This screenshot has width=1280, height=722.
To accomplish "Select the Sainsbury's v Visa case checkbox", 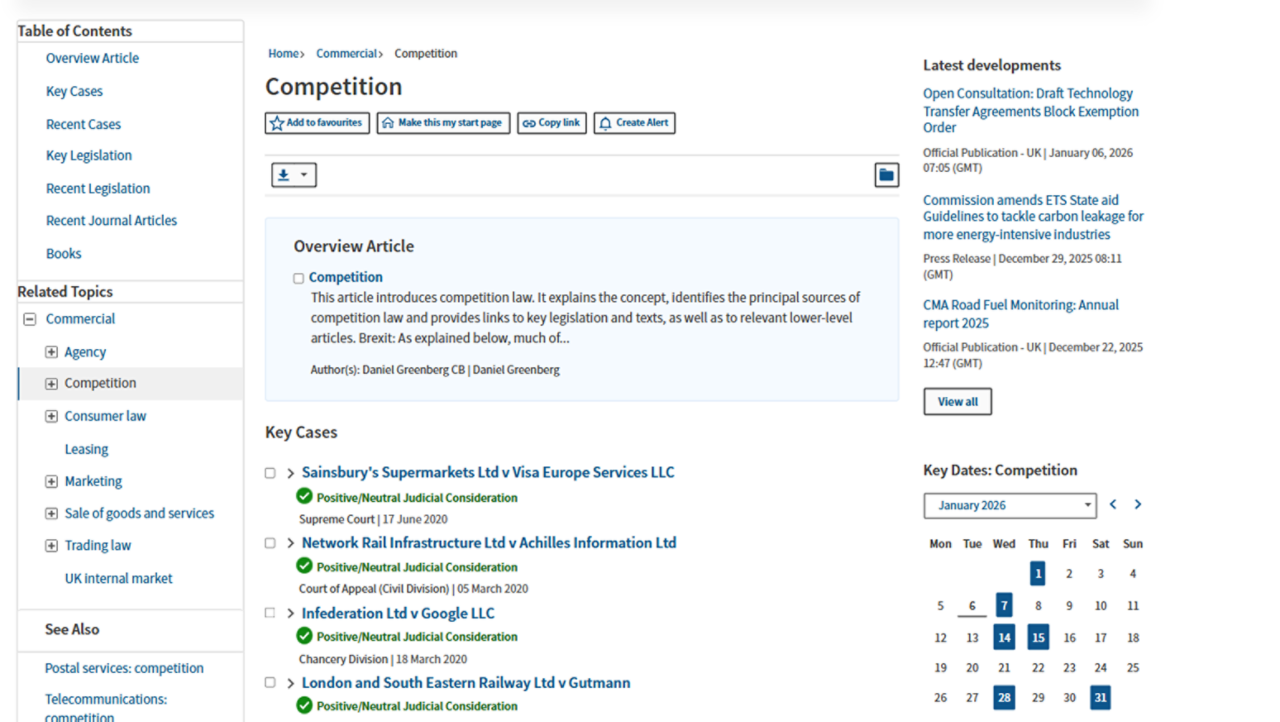I will coord(270,473).
